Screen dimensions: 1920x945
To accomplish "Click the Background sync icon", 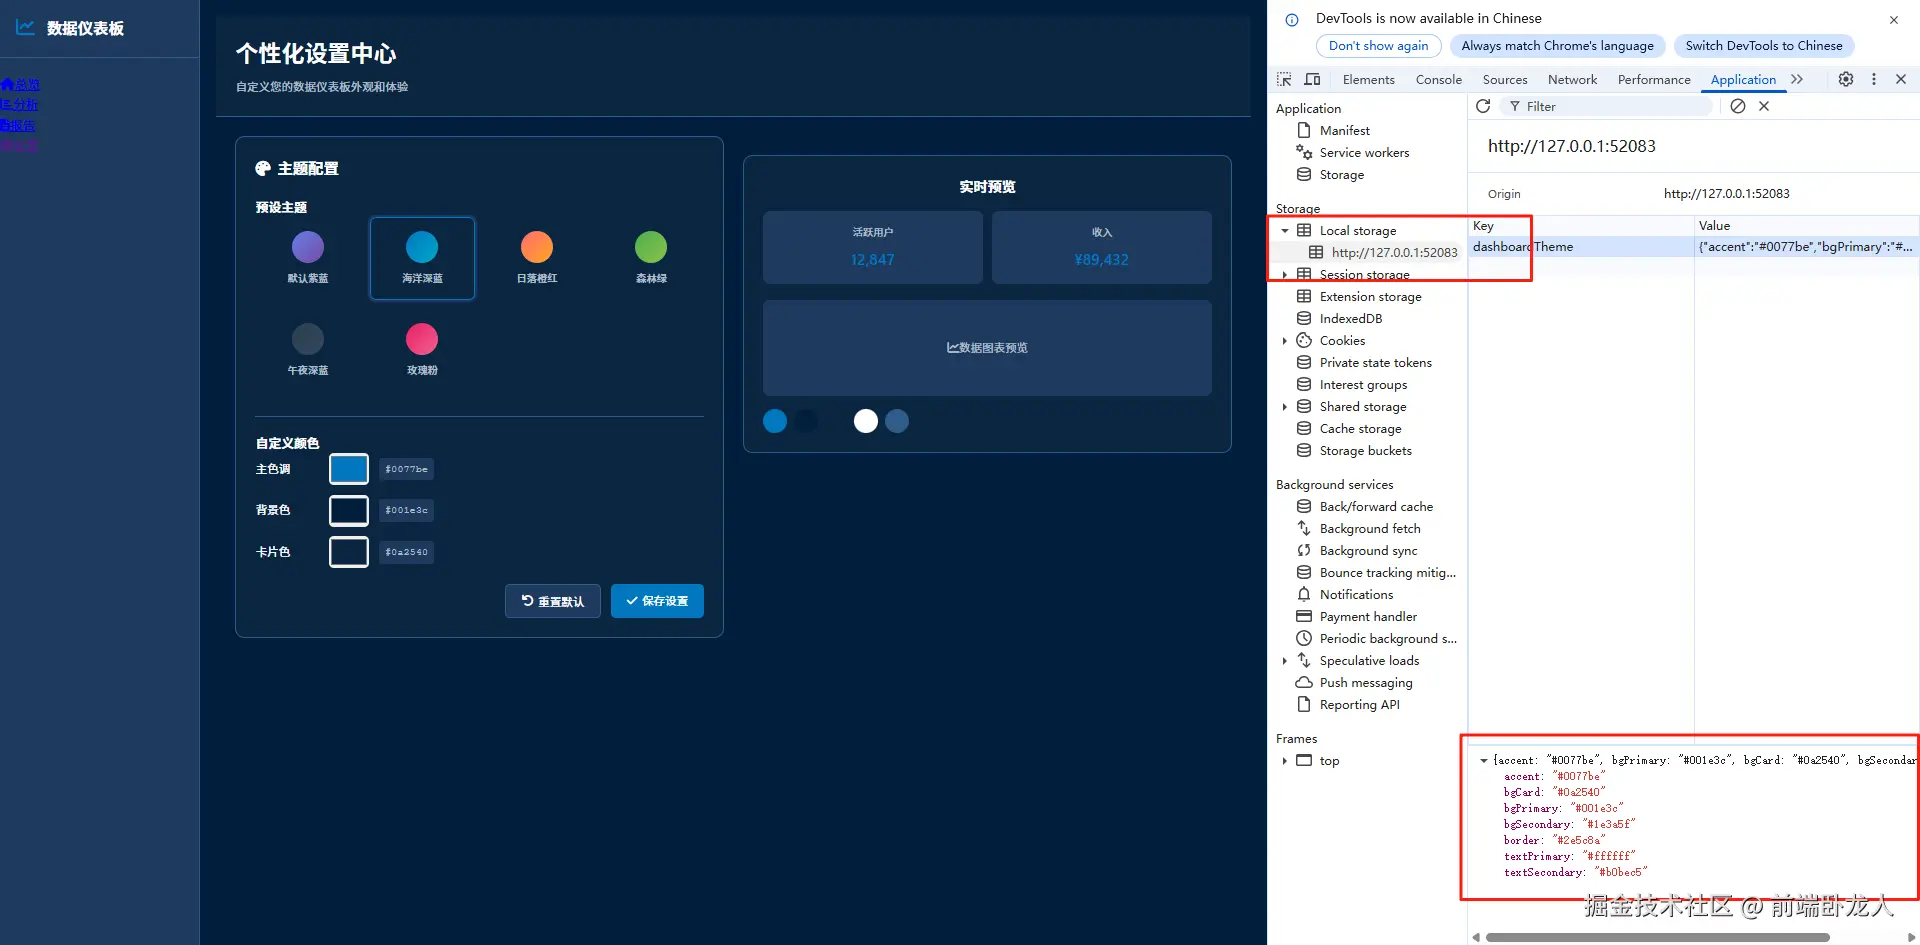I will pyautogui.click(x=1304, y=550).
